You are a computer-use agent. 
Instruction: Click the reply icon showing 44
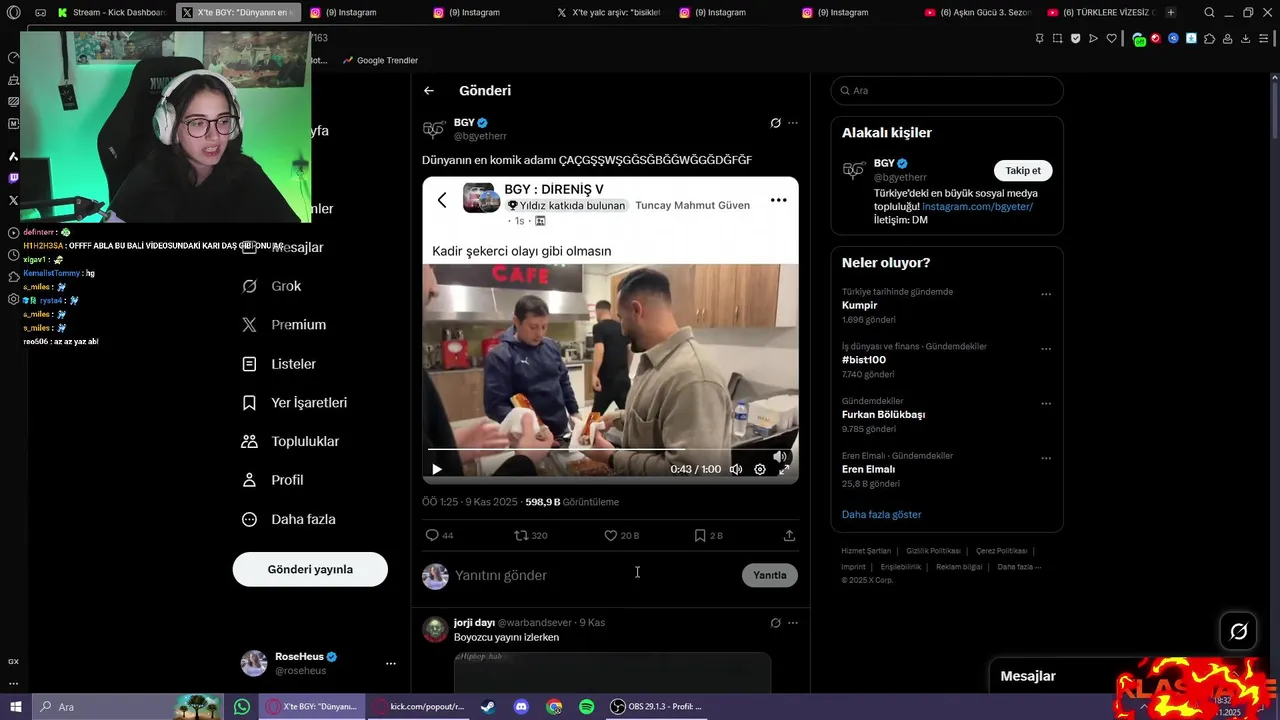pos(439,536)
